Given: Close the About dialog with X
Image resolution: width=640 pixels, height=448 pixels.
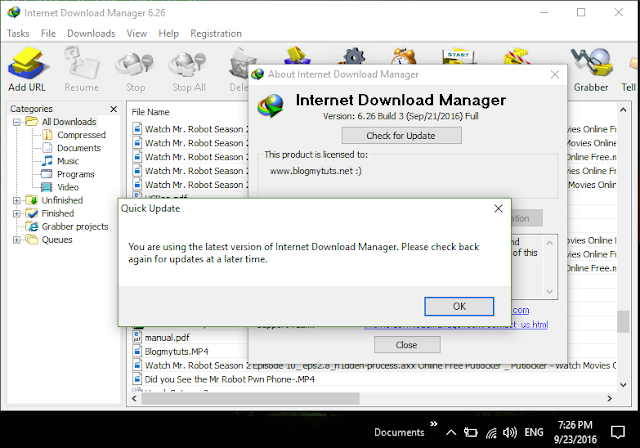Looking at the screenshot, I should point(555,74).
